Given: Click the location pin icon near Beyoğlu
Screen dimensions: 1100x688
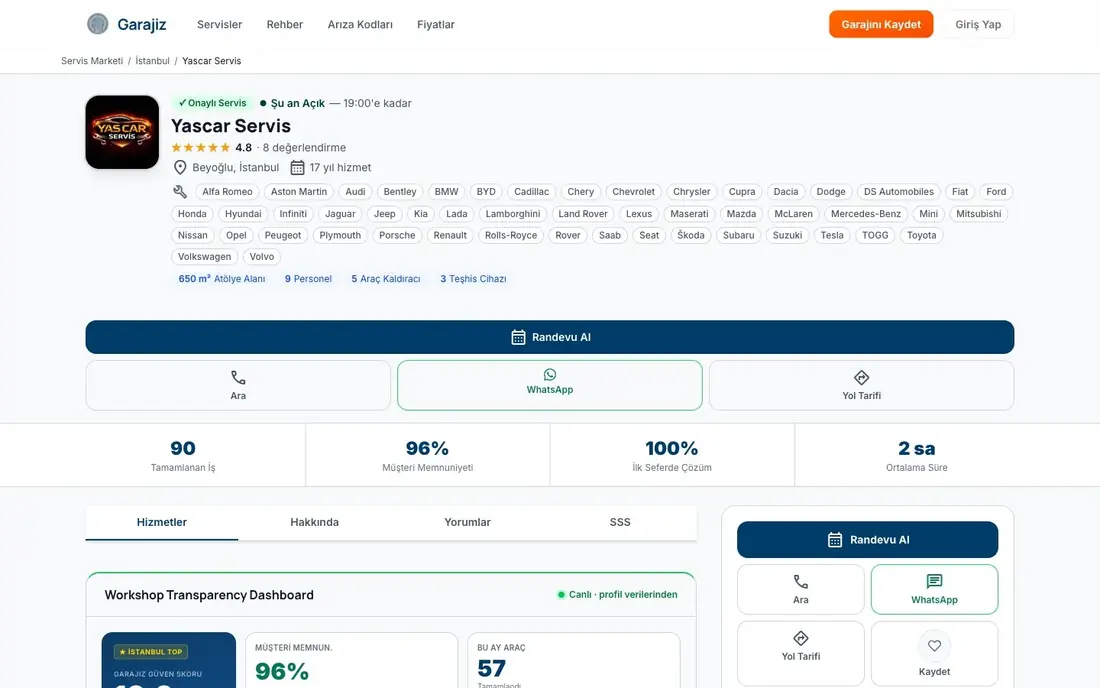Looking at the screenshot, I should pyautogui.click(x=180, y=168).
